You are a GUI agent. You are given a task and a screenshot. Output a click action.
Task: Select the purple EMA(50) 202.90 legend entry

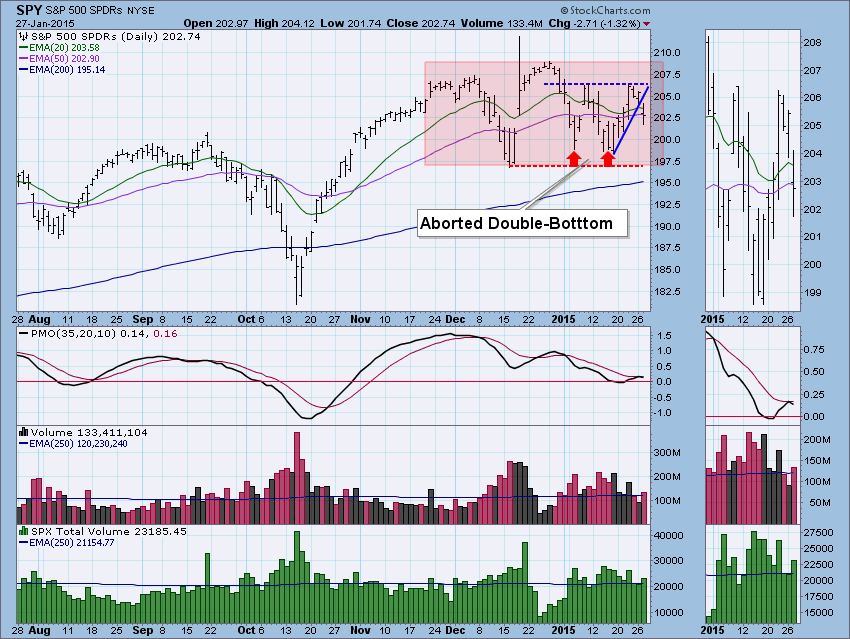[59, 59]
